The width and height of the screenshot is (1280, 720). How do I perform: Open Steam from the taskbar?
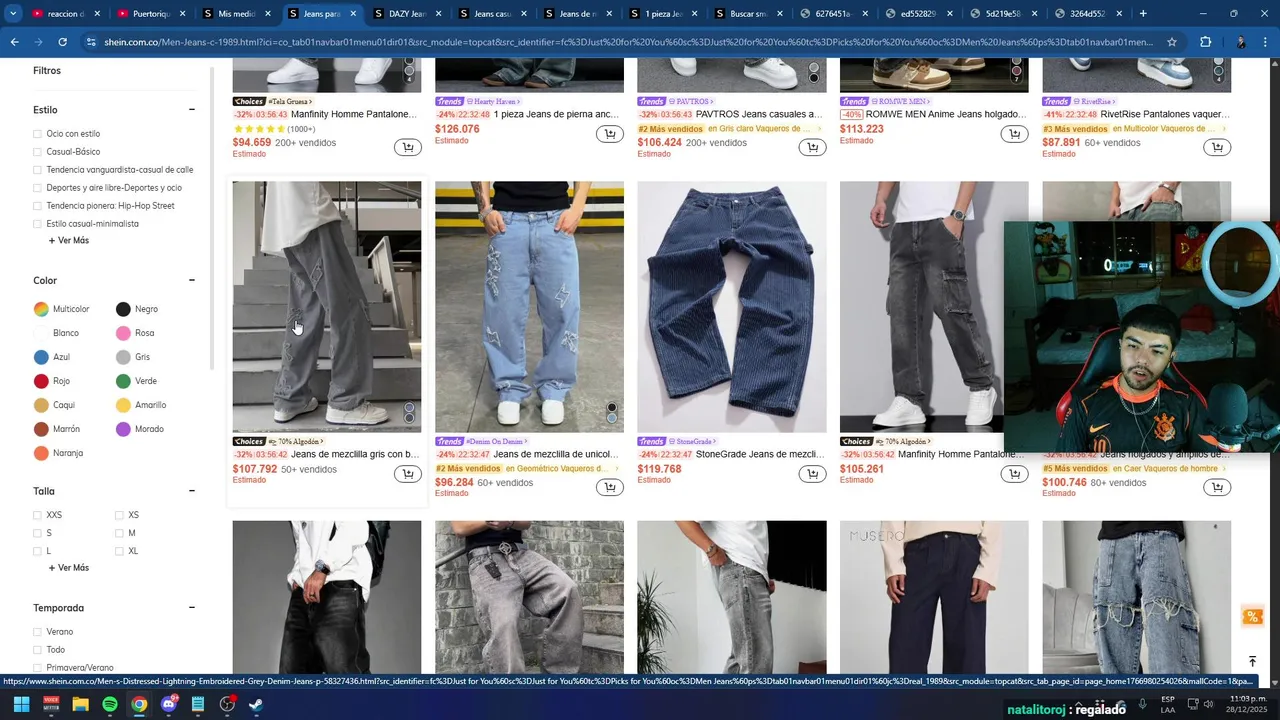(x=256, y=704)
